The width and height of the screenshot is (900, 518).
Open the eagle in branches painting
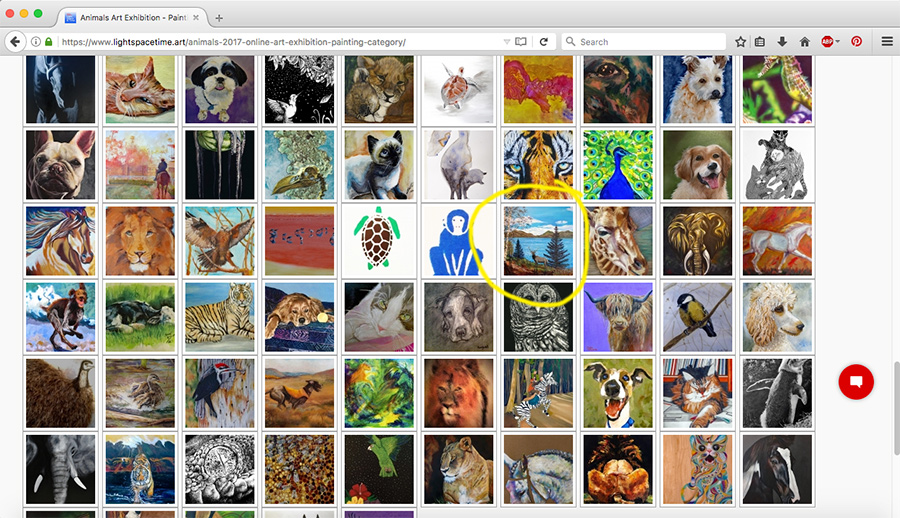pos(219,241)
